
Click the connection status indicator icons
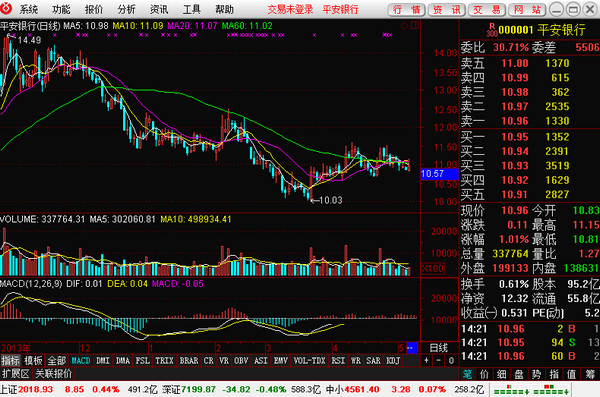point(531,390)
